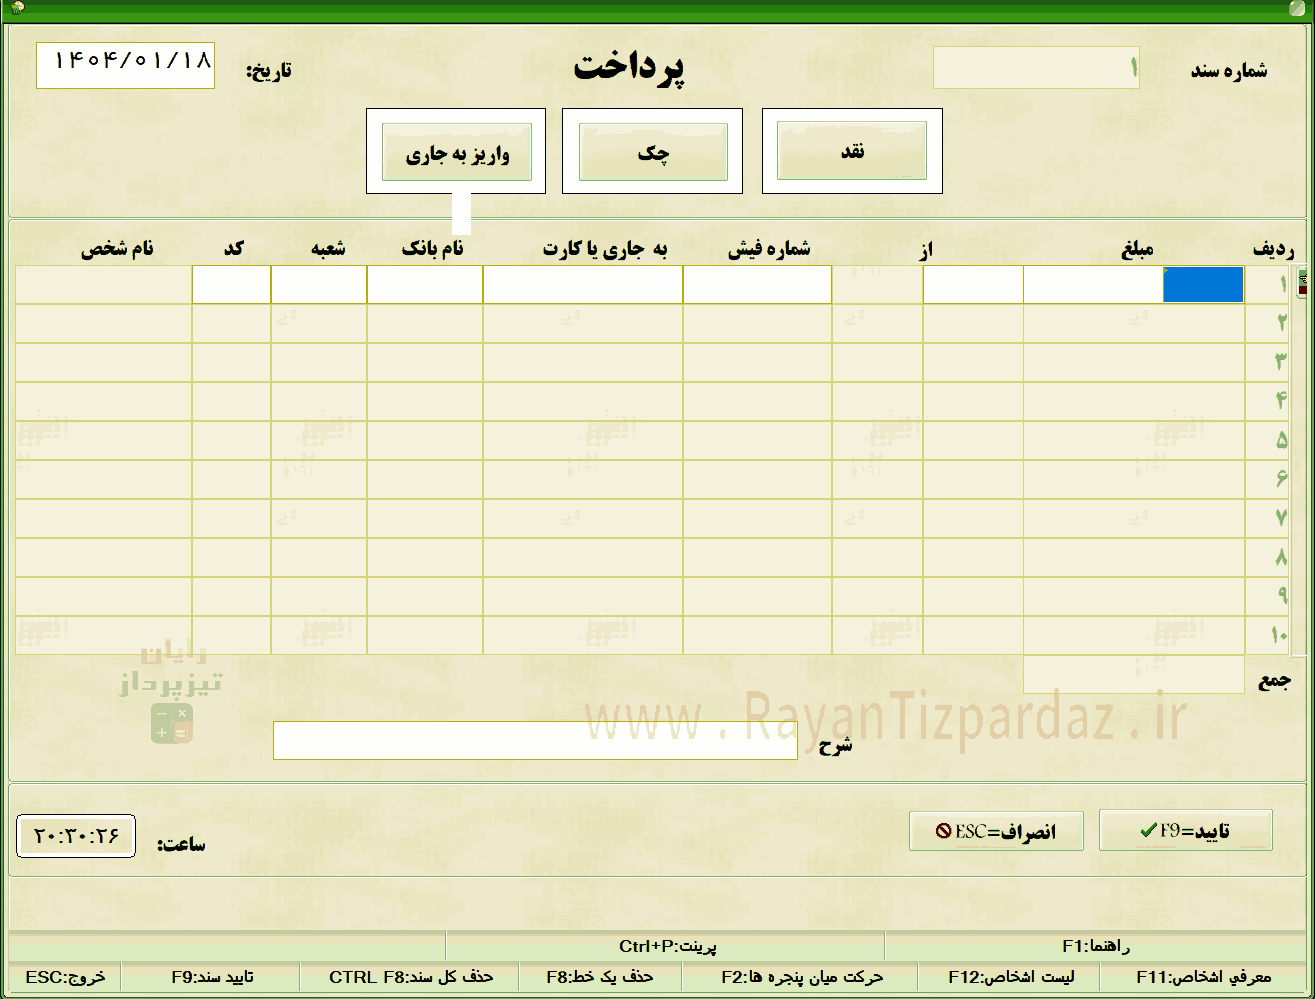Click the شعبه column header

[x=327, y=249]
